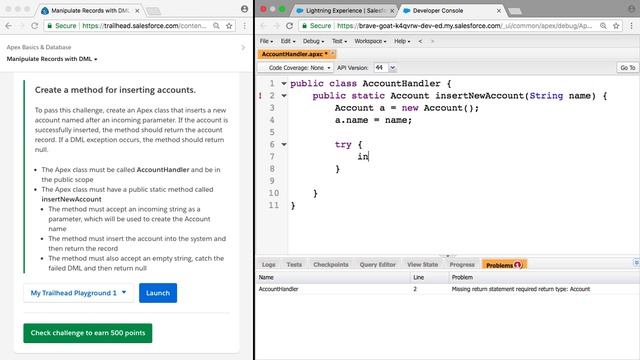640x360 pixels.
Task: Click back arrow in Trailhead browser window
Action: pos(9,26)
